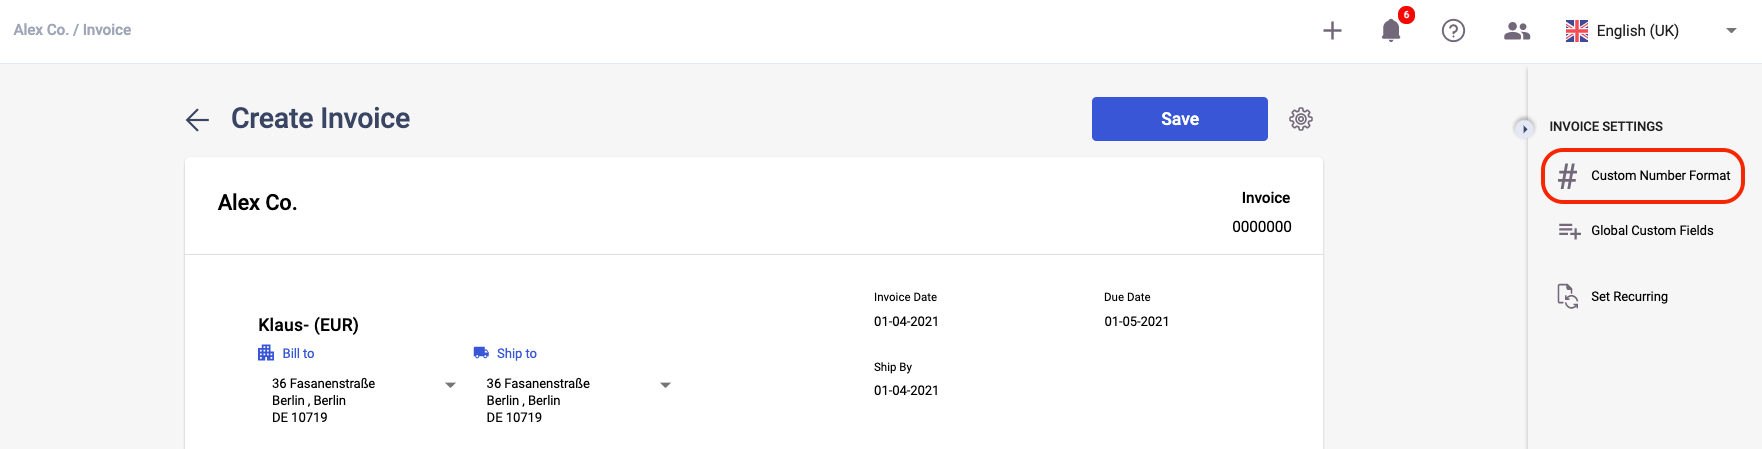The height and width of the screenshot is (449, 1762).
Task: Click the hash icon for Custom Number Format
Action: pyautogui.click(x=1568, y=176)
